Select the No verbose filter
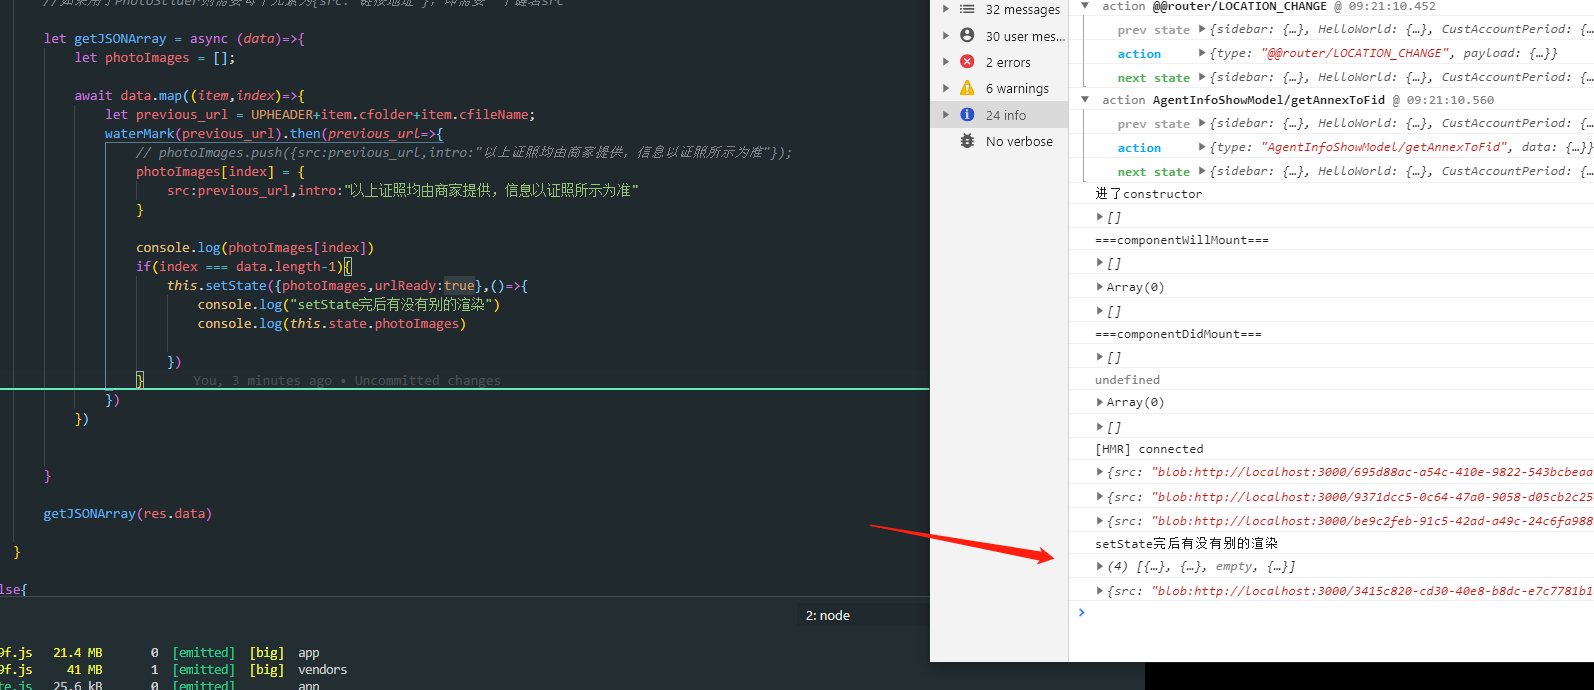Screen dimensions: 1594x690 (x=1018, y=141)
